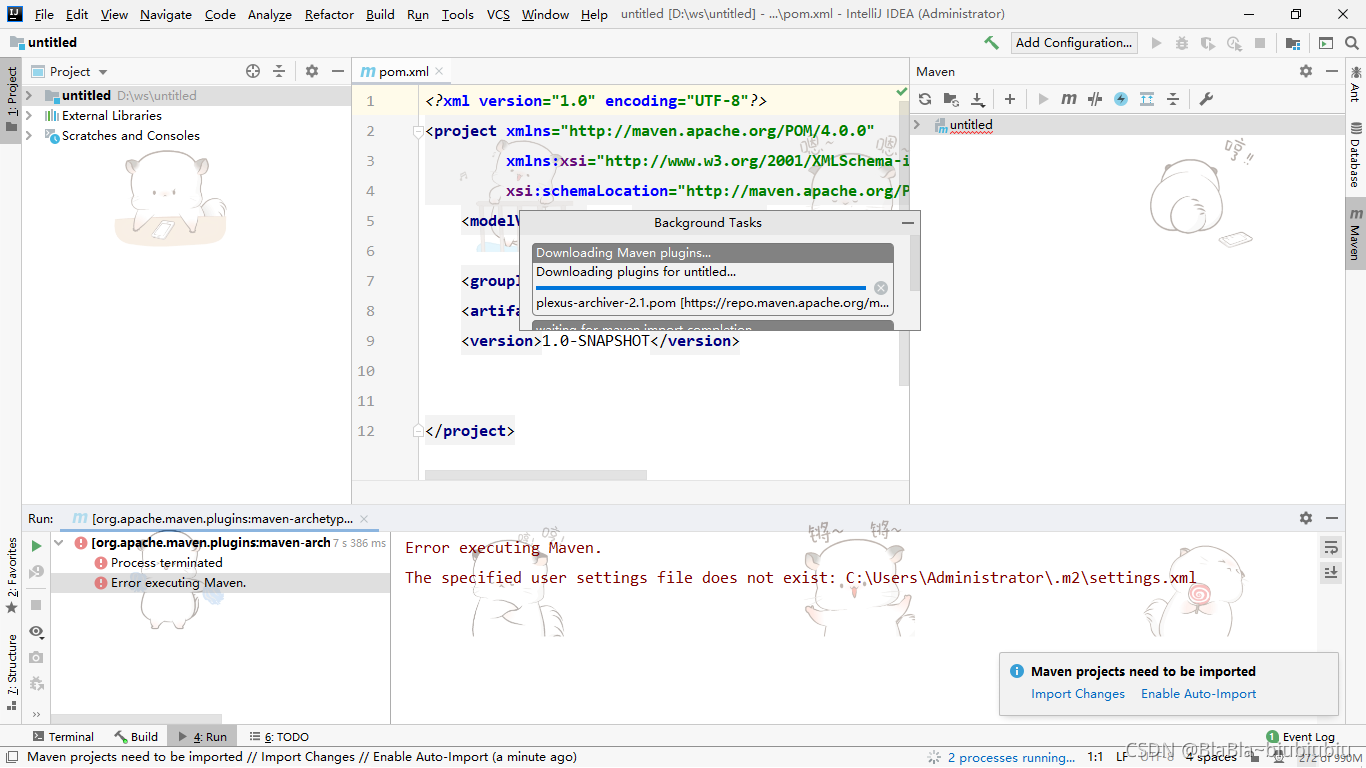Image resolution: width=1366 pixels, height=768 pixels.
Task: Click Enable Auto-Import link
Action: 1198,694
